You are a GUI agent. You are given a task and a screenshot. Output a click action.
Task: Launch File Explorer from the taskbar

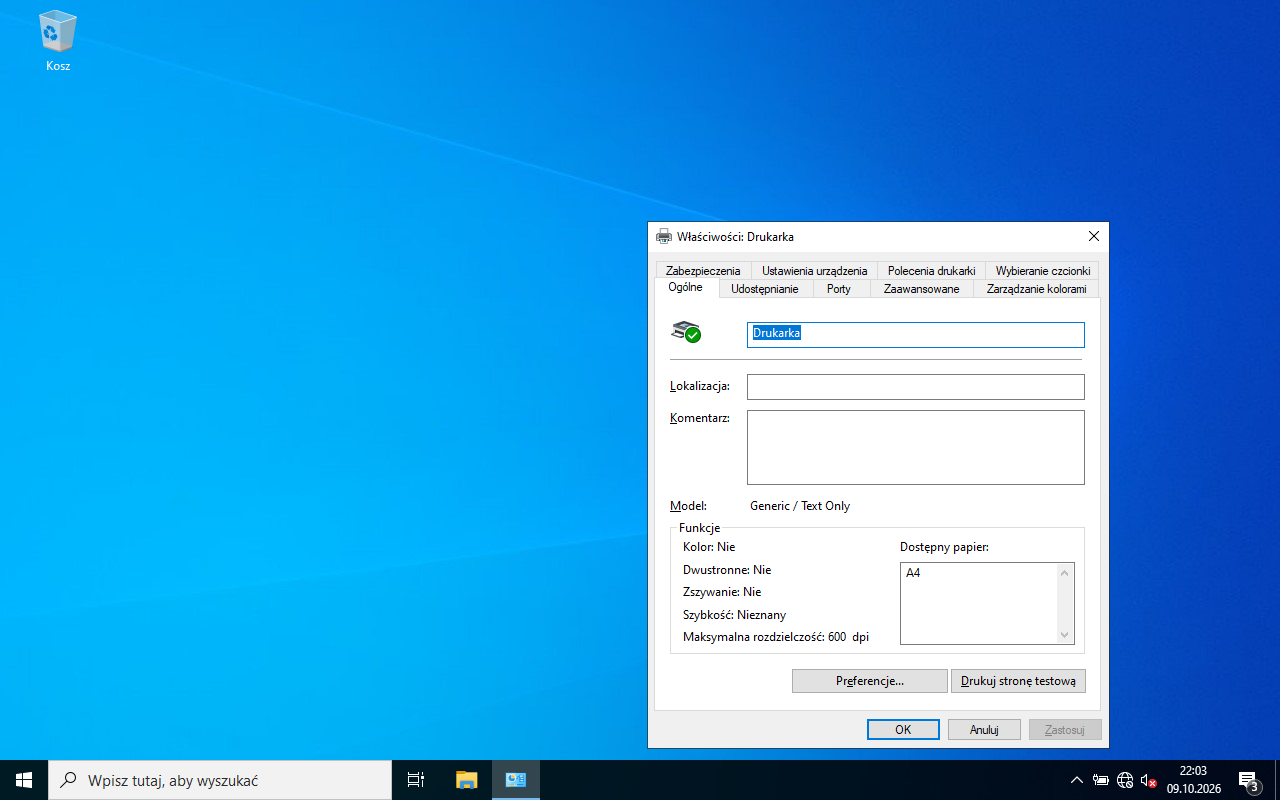coord(466,780)
